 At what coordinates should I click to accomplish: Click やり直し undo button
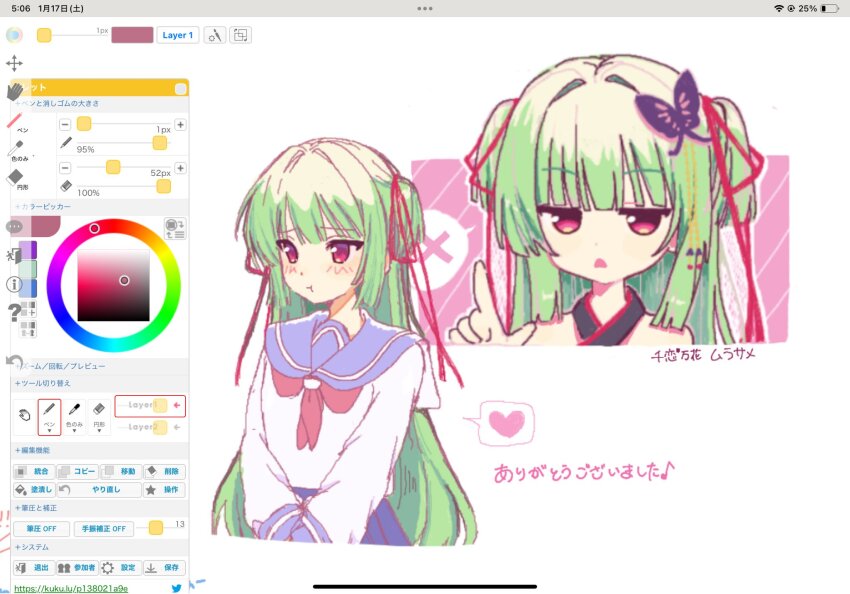pos(99,490)
